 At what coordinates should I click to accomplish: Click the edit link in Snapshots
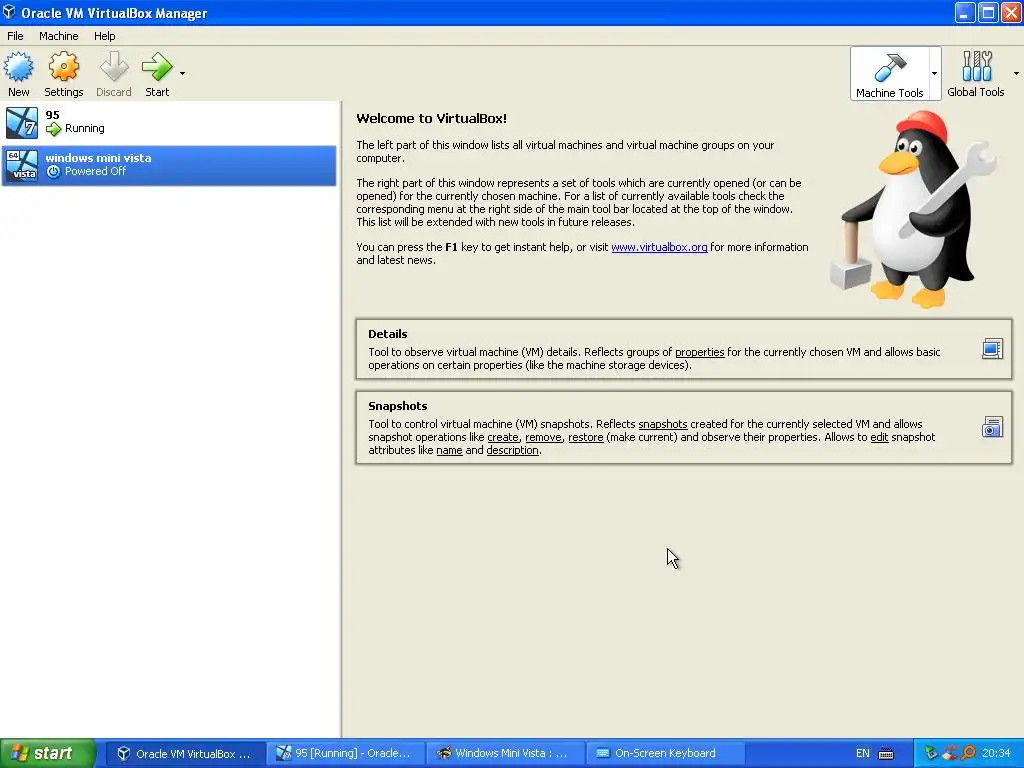[x=880, y=437]
